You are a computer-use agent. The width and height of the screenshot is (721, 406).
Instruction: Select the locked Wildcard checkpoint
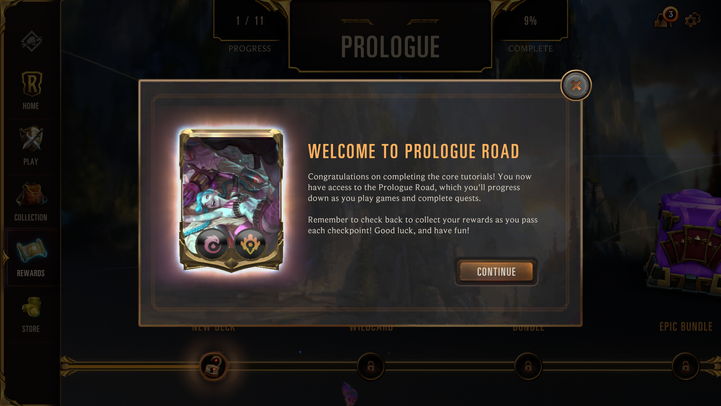pos(371,366)
